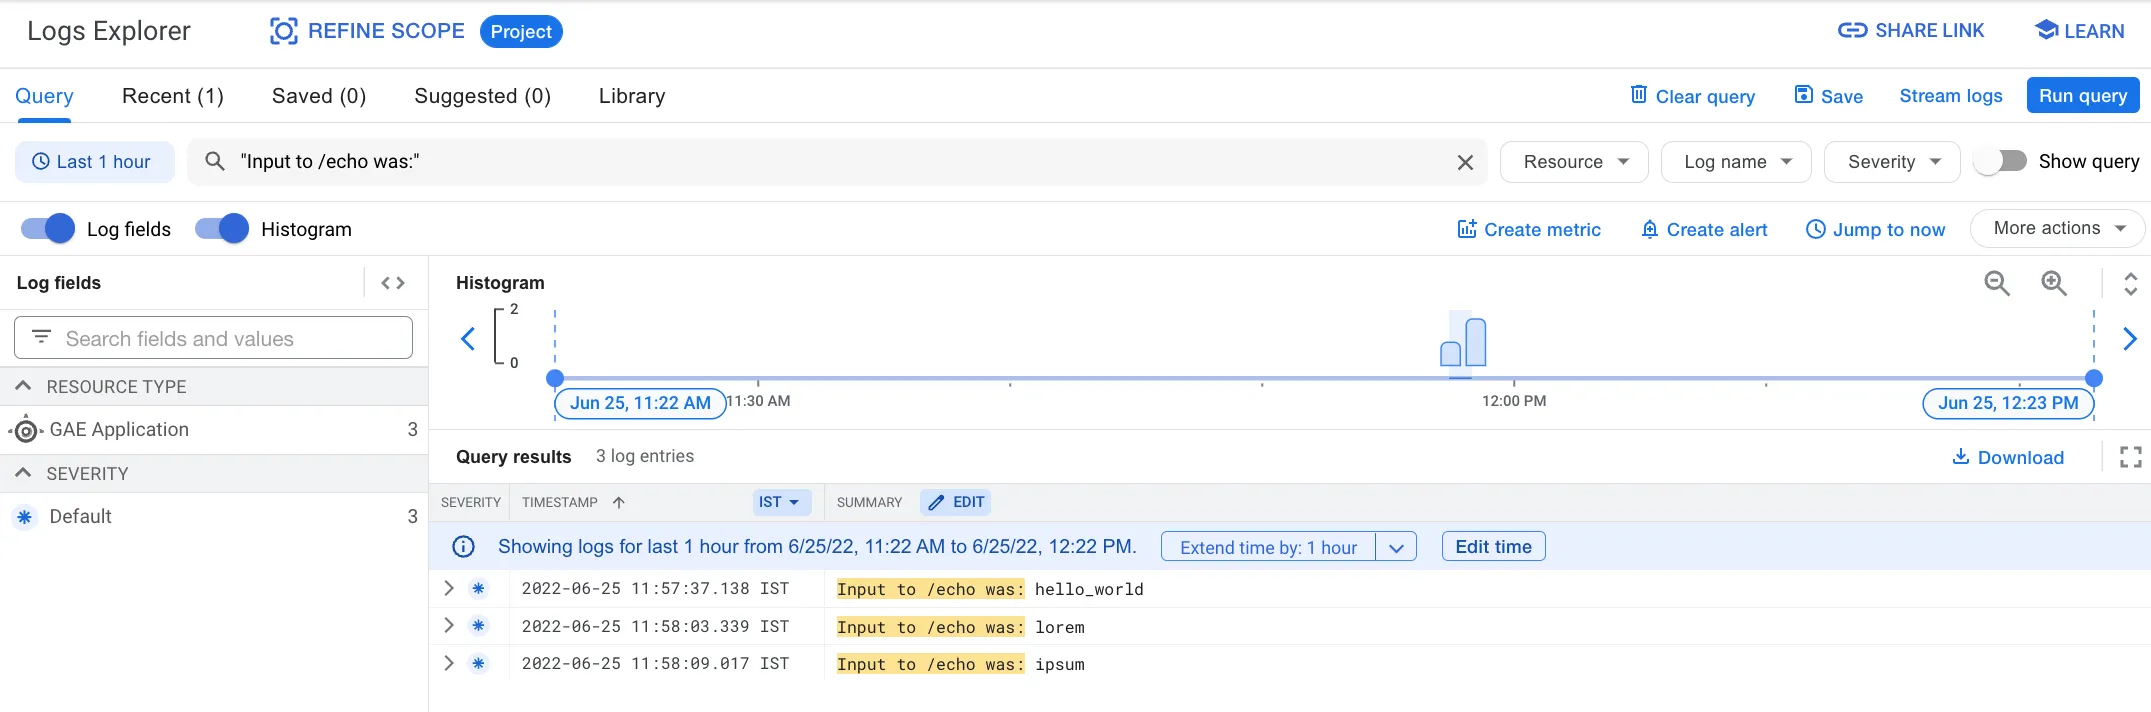The height and width of the screenshot is (712, 2151).
Task: Open the Library tab
Action: (x=631, y=96)
